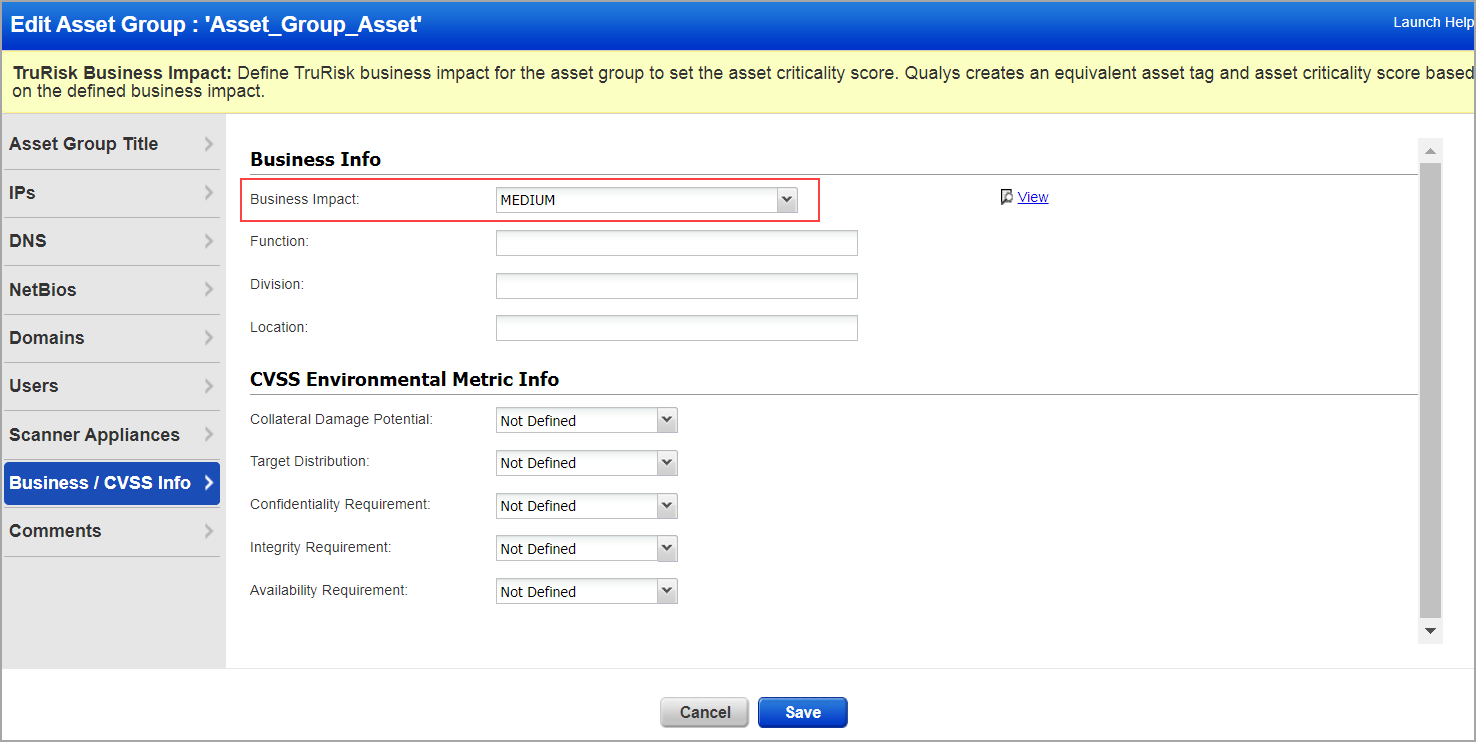Open the Domains section
The width and height of the screenshot is (1476, 742).
[x=111, y=338]
